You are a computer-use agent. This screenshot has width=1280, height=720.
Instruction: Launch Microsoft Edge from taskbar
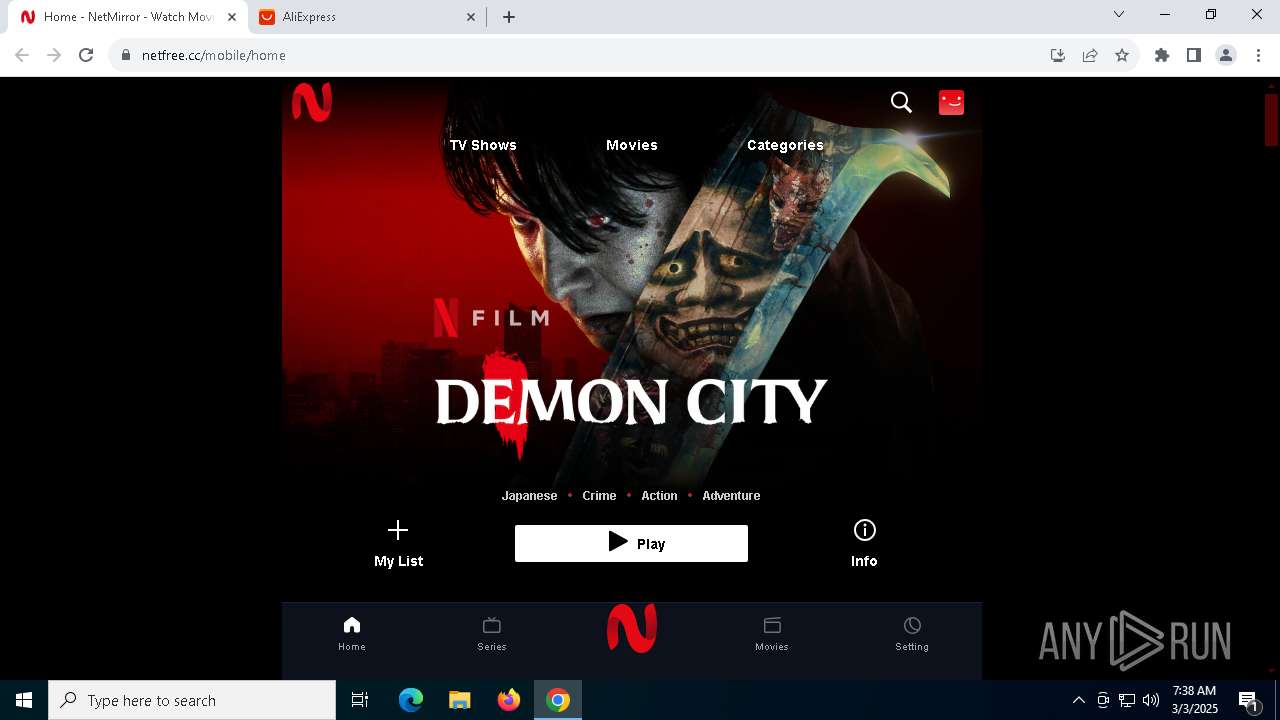pos(411,700)
